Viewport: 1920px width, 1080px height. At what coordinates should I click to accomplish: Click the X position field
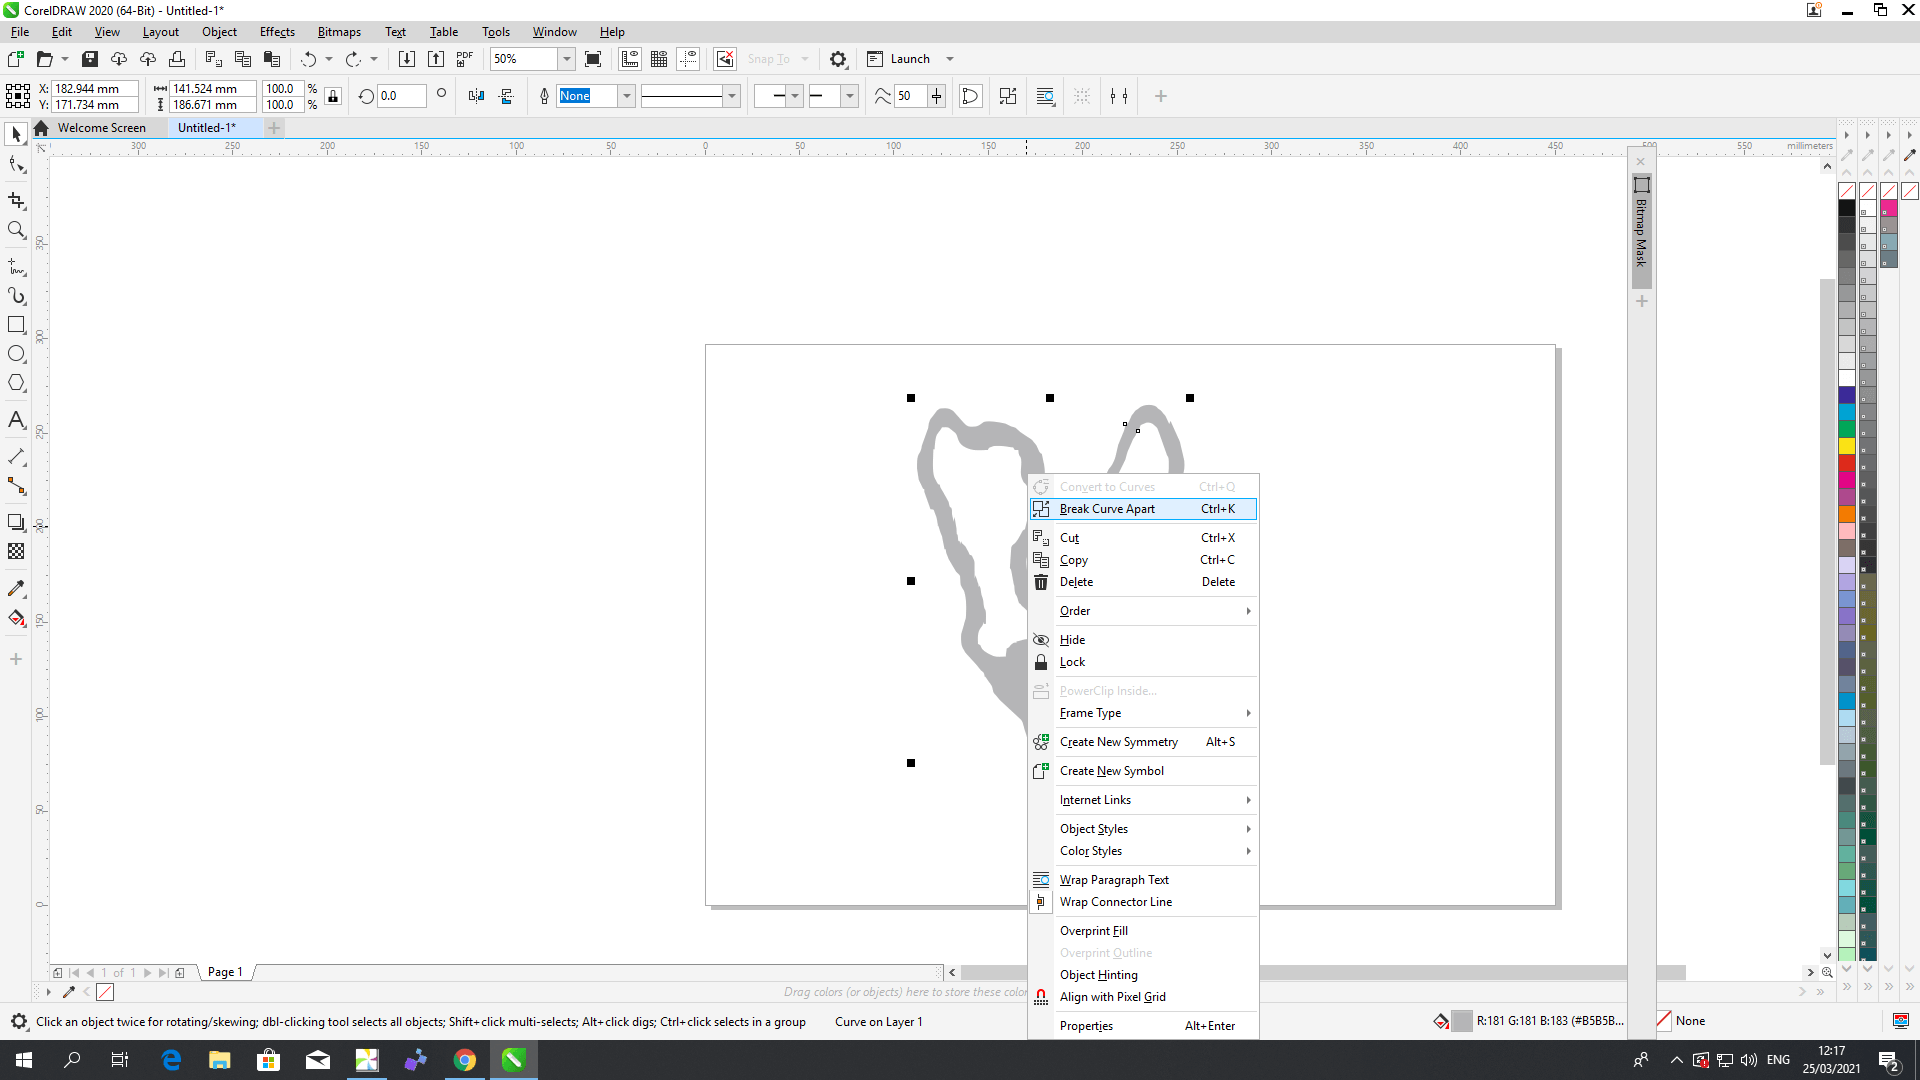pyautogui.click(x=94, y=89)
